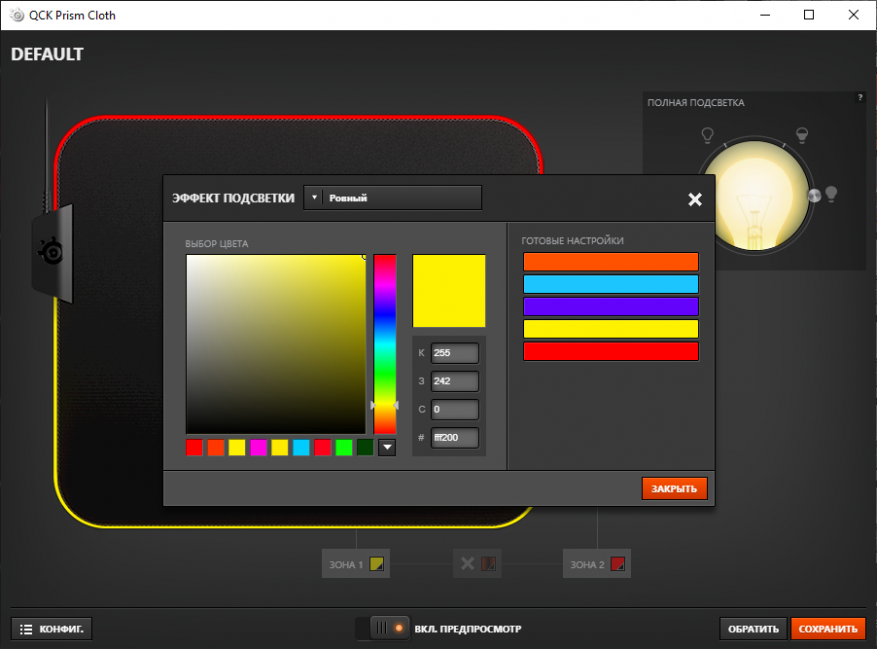Click the SteelSeries logo on mousepad connector
Image resolution: width=877 pixels, height=649 pixels.
click(51, 252)
